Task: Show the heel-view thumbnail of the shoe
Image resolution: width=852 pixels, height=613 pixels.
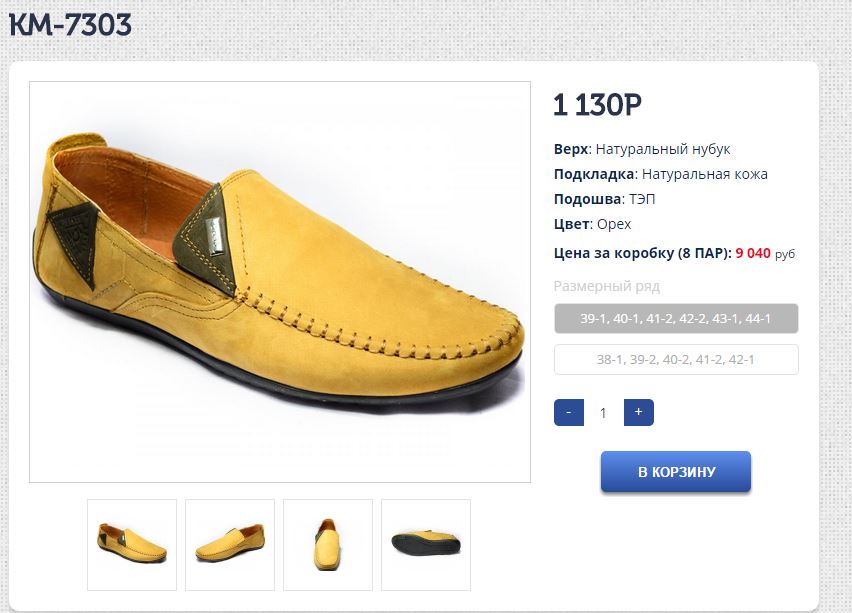Action: tap(328, 544)
